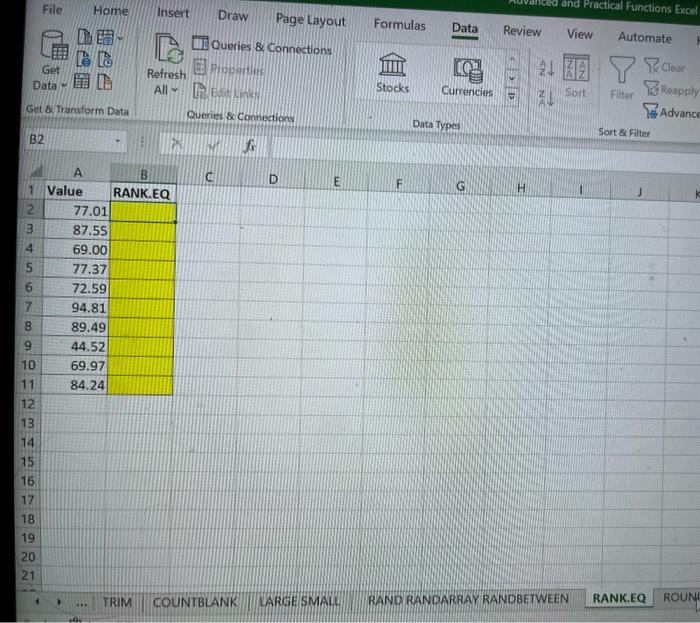Select row 5 header
The image size is (700, 623).
coord(29,267)
